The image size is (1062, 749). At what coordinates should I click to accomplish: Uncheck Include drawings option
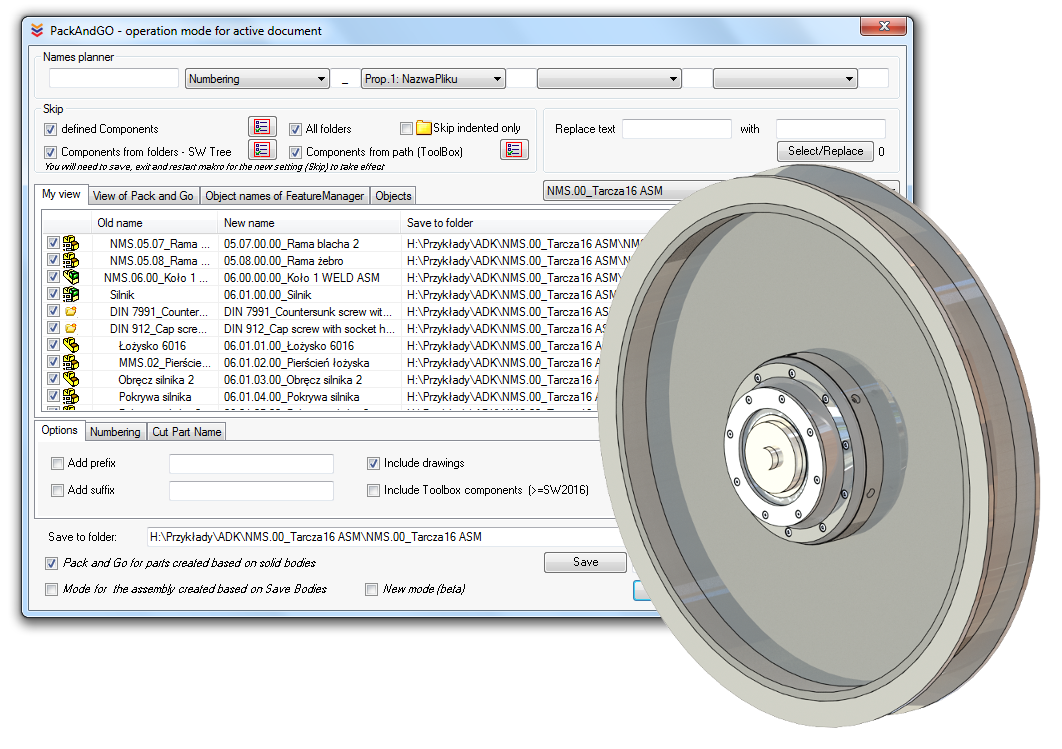click(373, 464)
